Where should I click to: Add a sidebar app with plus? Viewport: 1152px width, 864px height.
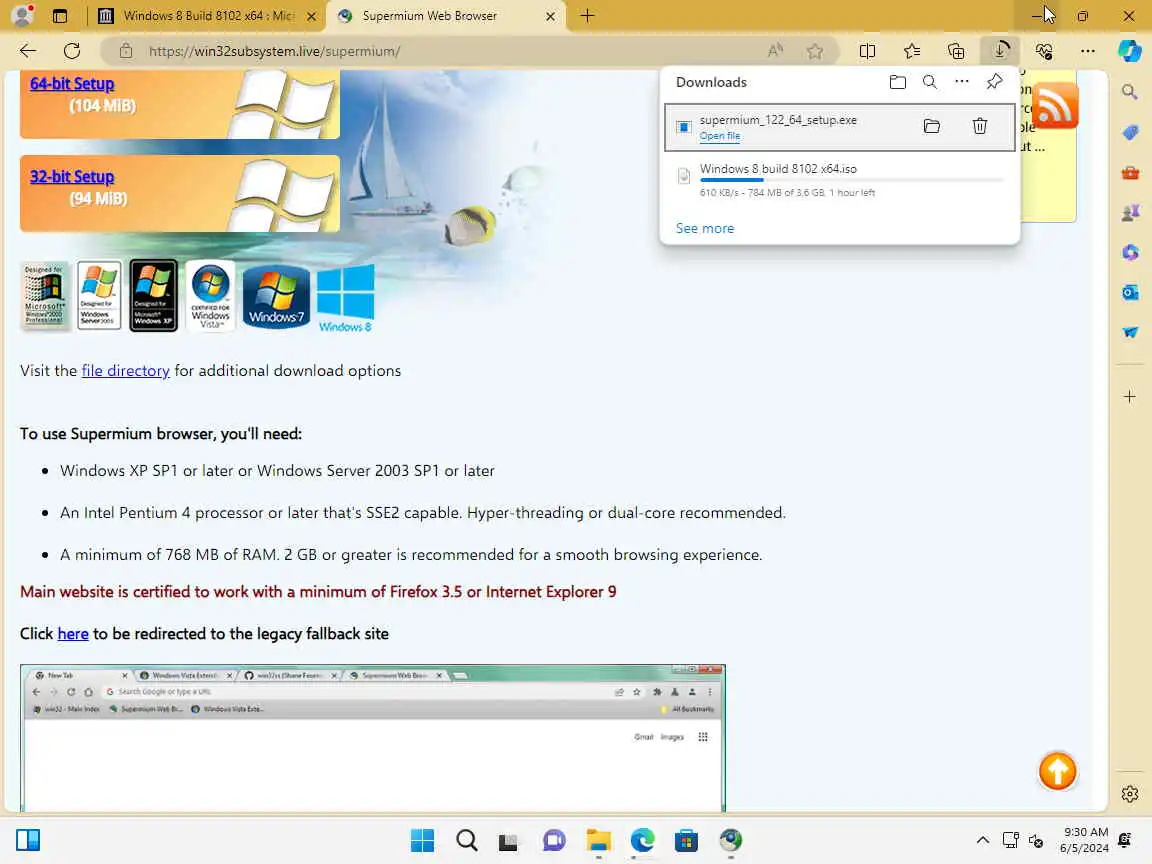coord(1130,397)
